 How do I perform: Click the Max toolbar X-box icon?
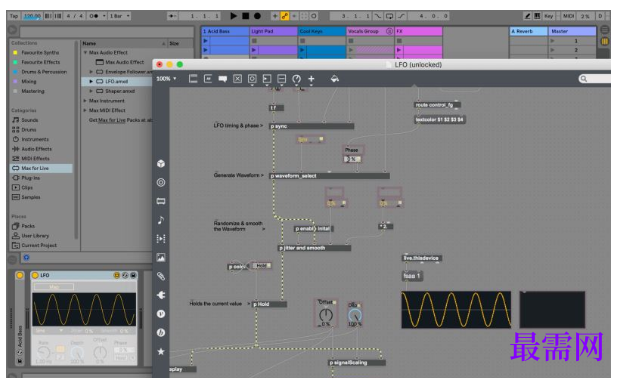pyautogui.click(x=237, y=79)
